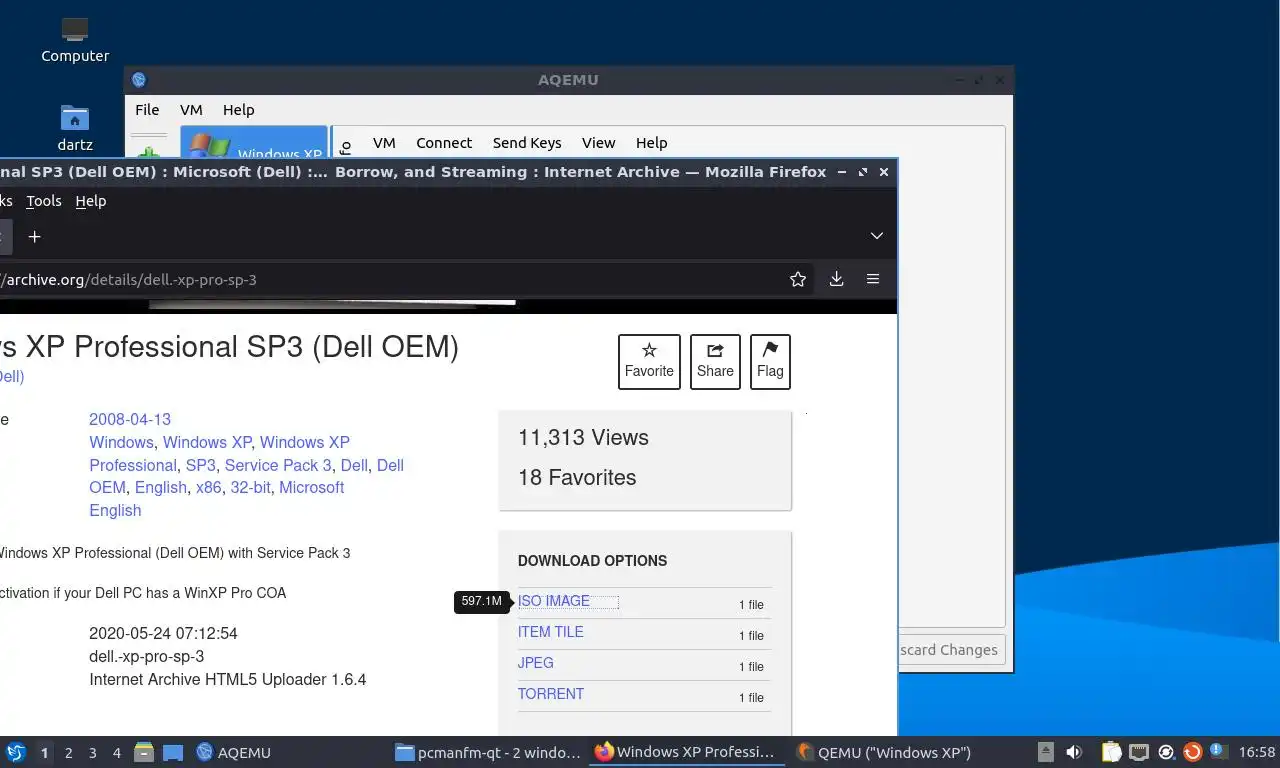1280x768 pixels.
Task: Click the 18 Favorites text
Action: pos(577,477)
